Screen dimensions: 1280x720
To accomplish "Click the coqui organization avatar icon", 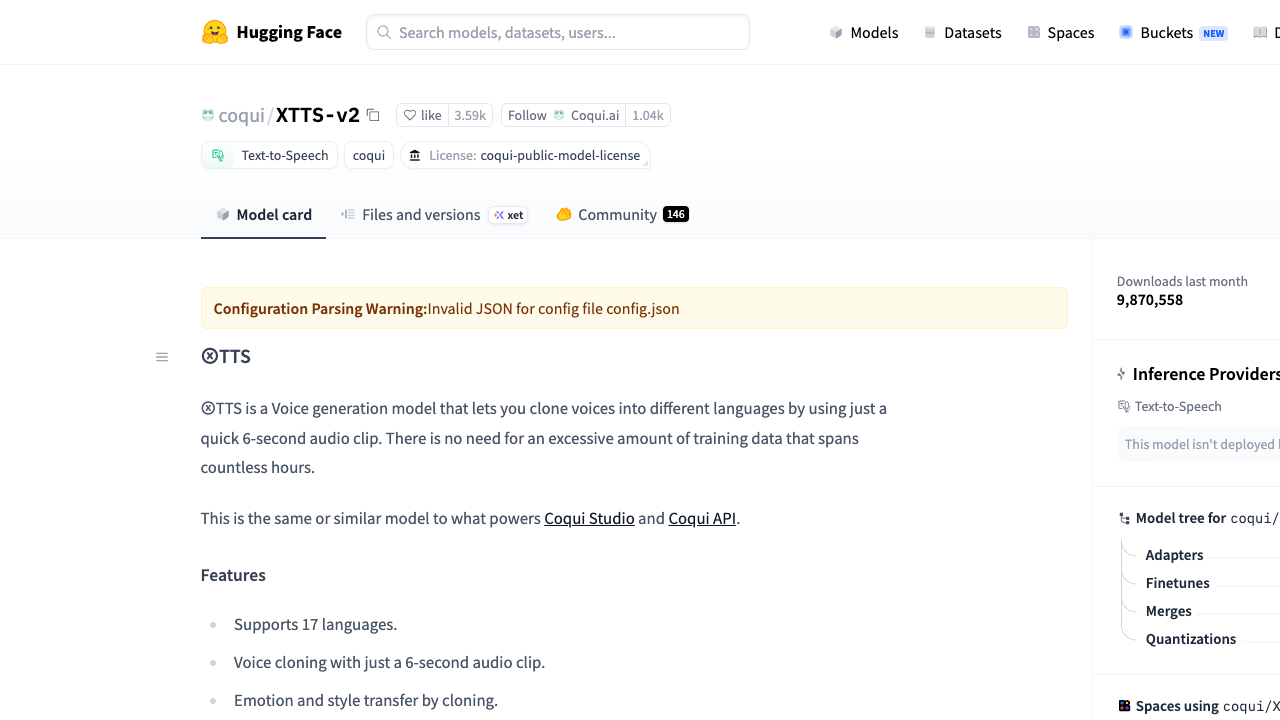I will [208, 115].
